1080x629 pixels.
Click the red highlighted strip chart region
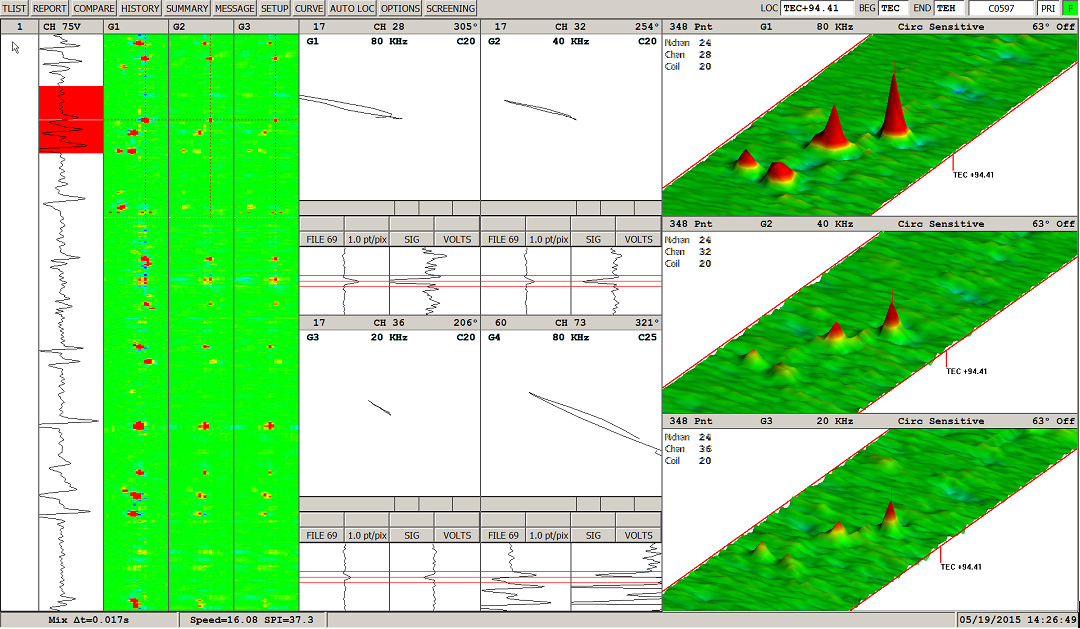[x=71, y=119]
